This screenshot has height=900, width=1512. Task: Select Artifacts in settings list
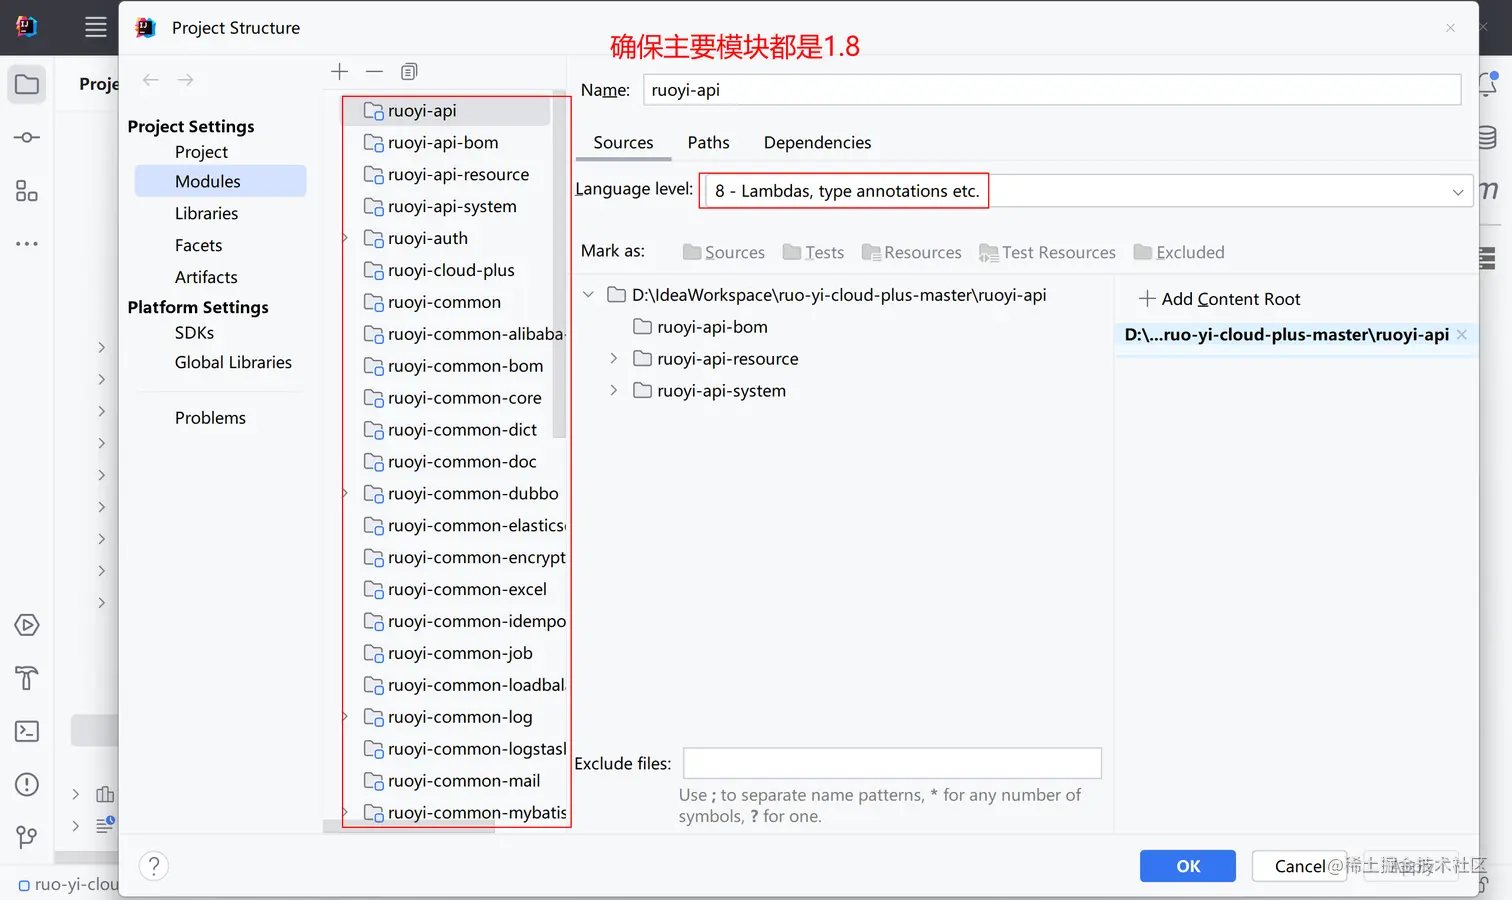pos(206,277)
